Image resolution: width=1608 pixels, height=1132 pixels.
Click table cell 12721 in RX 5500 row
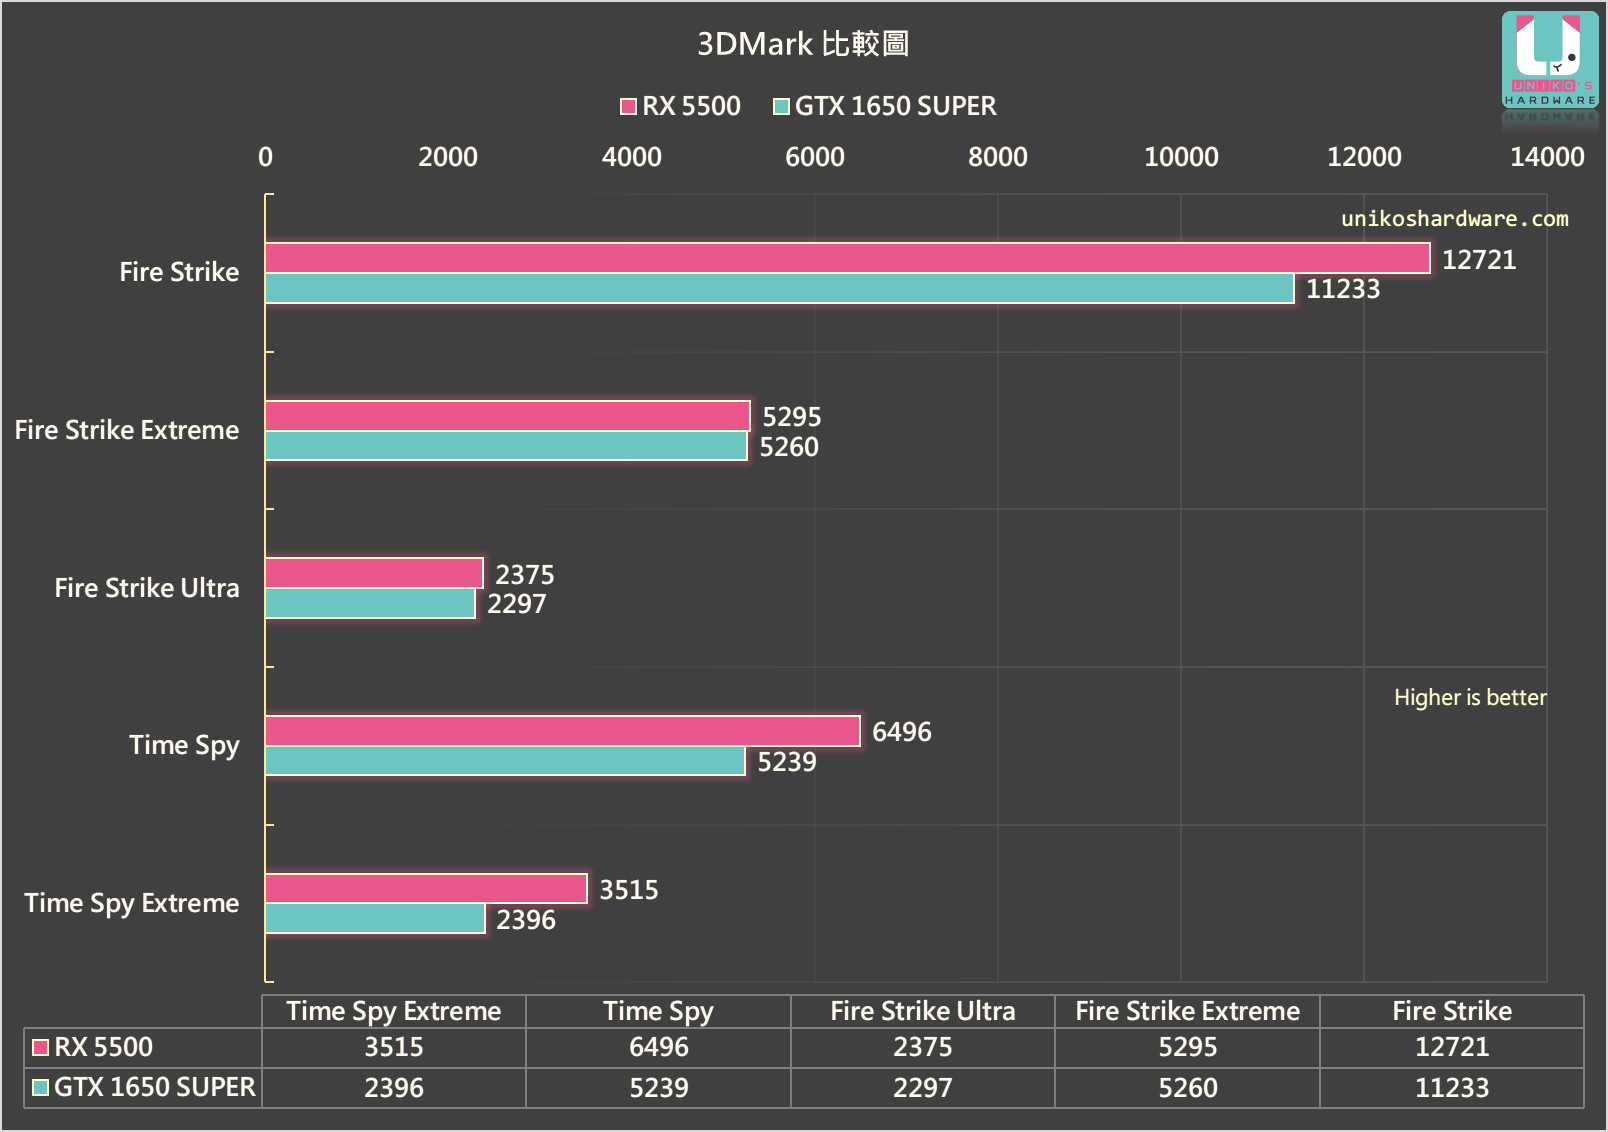(1452, 1047)
